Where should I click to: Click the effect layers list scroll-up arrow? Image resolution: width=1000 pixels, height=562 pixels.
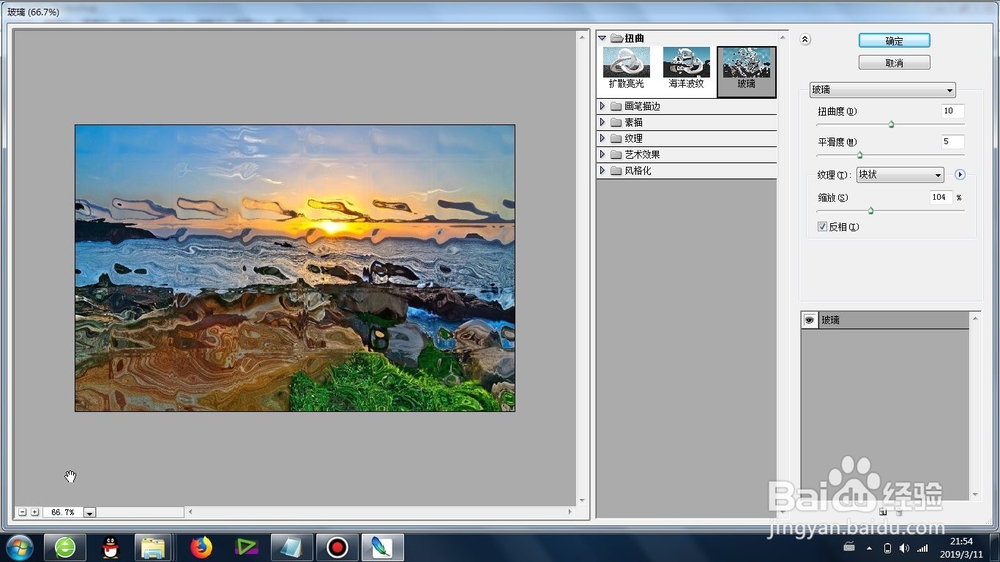(x=974, y=318)
